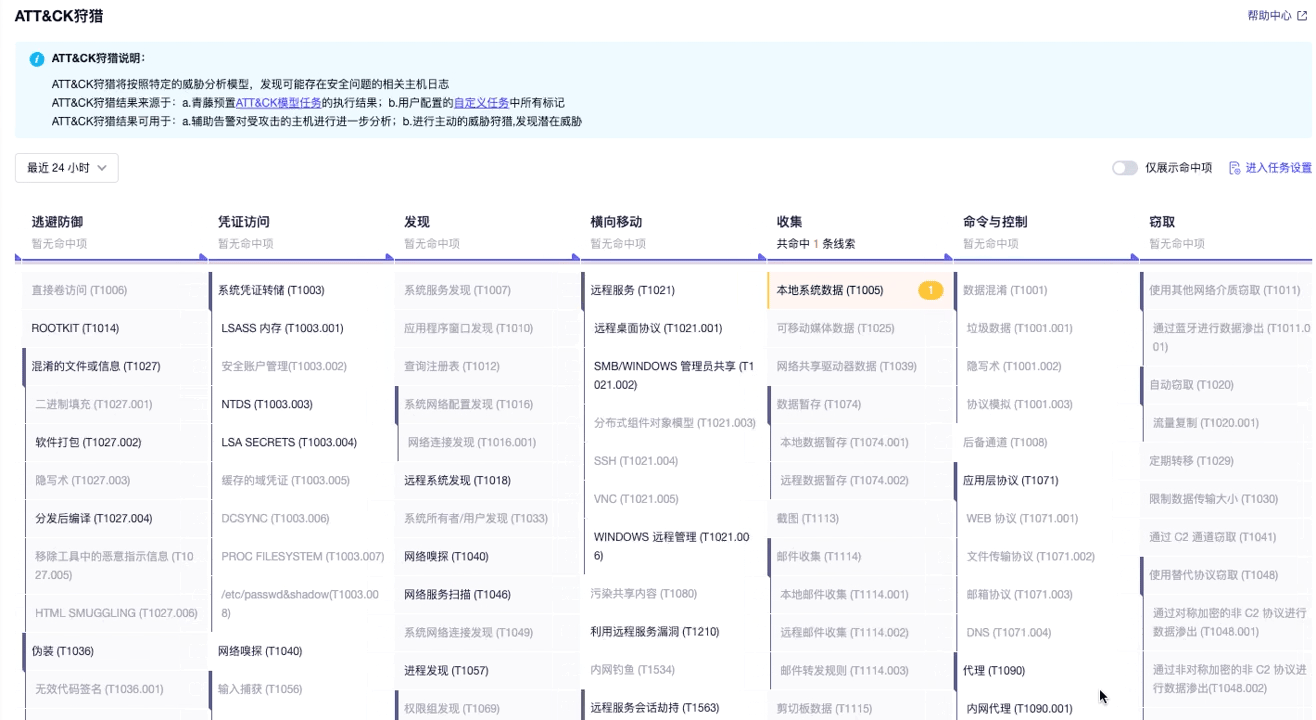Open the 最近 24 小时 time range dropdown
The width and height of the screenshot is (1316, 720).
coord(67,168)
